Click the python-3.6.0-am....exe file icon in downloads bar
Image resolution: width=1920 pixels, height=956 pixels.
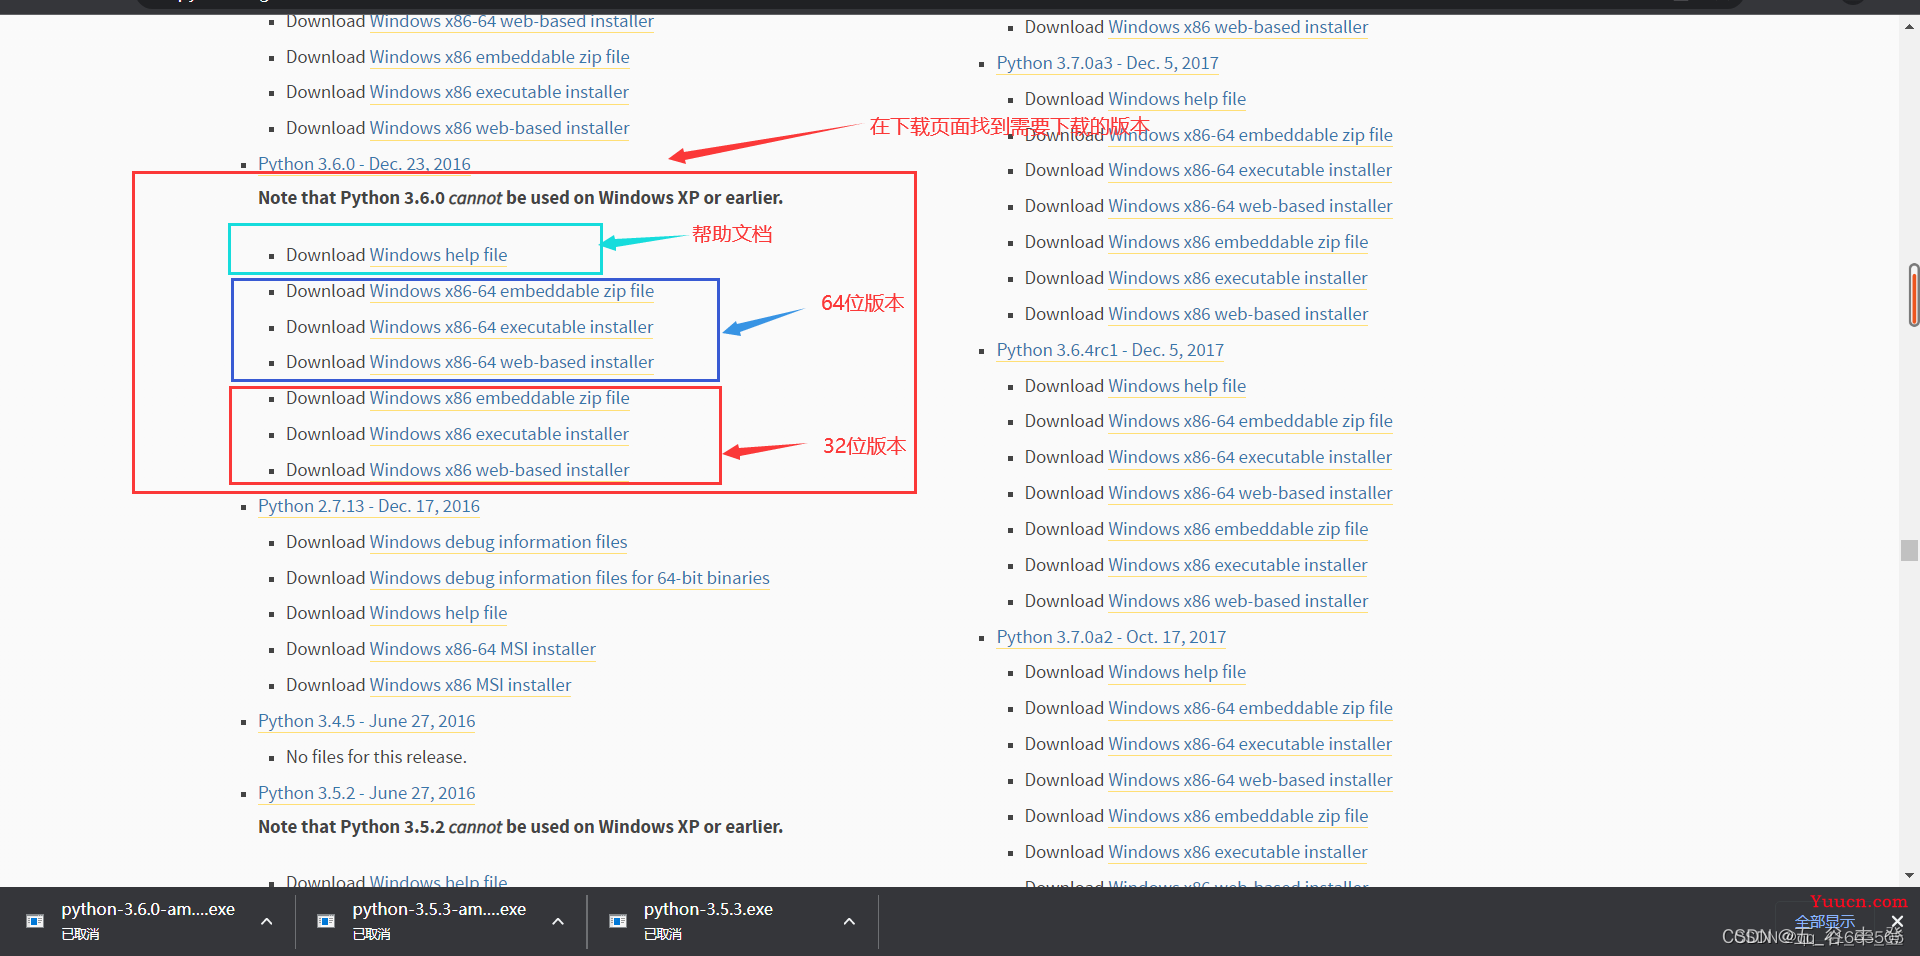(x=35, y=921)
